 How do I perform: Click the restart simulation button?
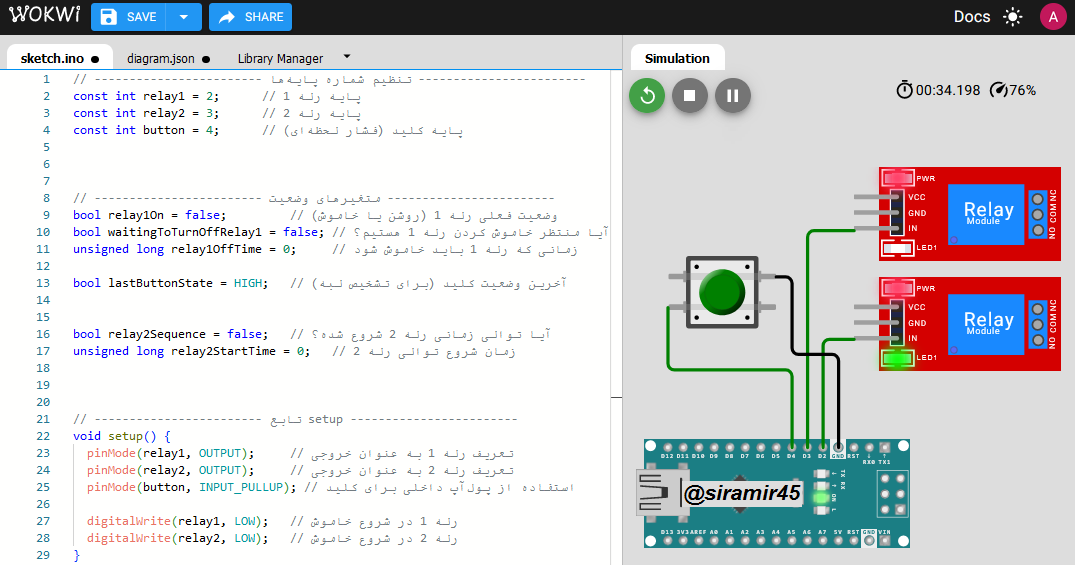[x=647, y=96]
